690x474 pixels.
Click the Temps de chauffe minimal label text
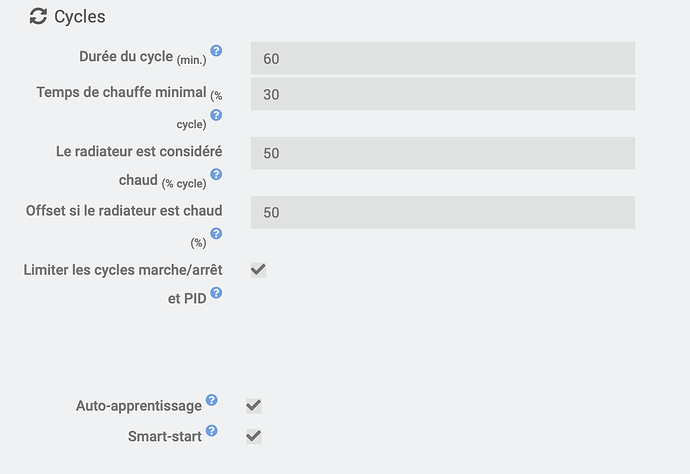[x=121, y=92]
